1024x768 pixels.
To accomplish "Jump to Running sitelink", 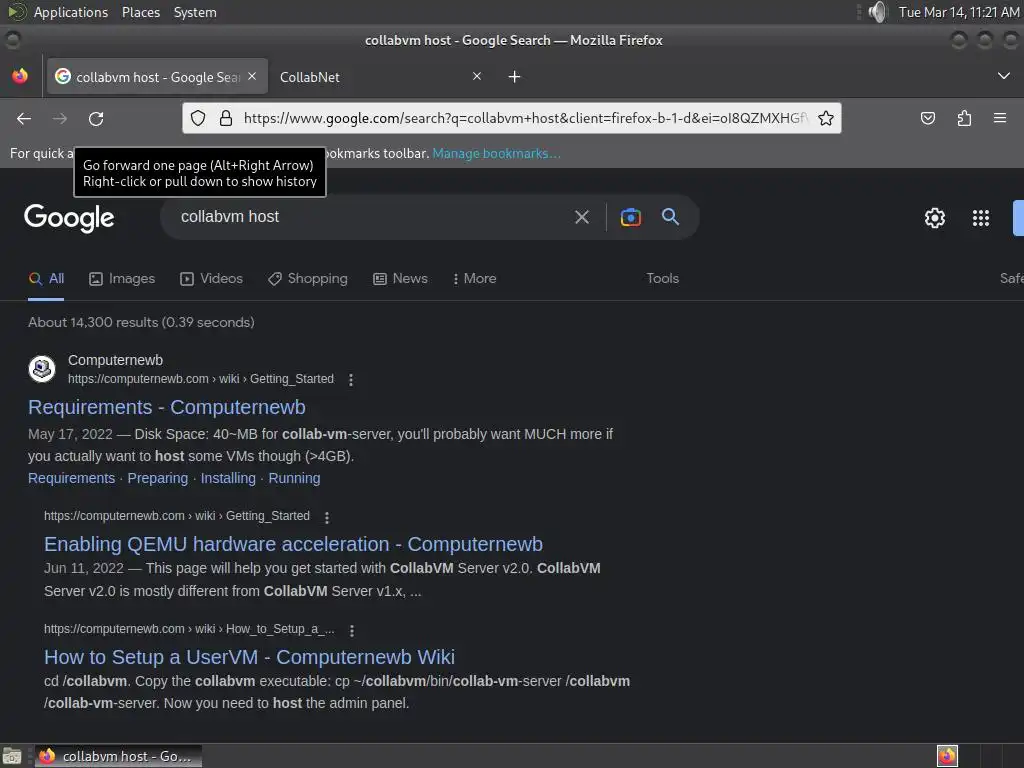I will [x=295, y=478].
